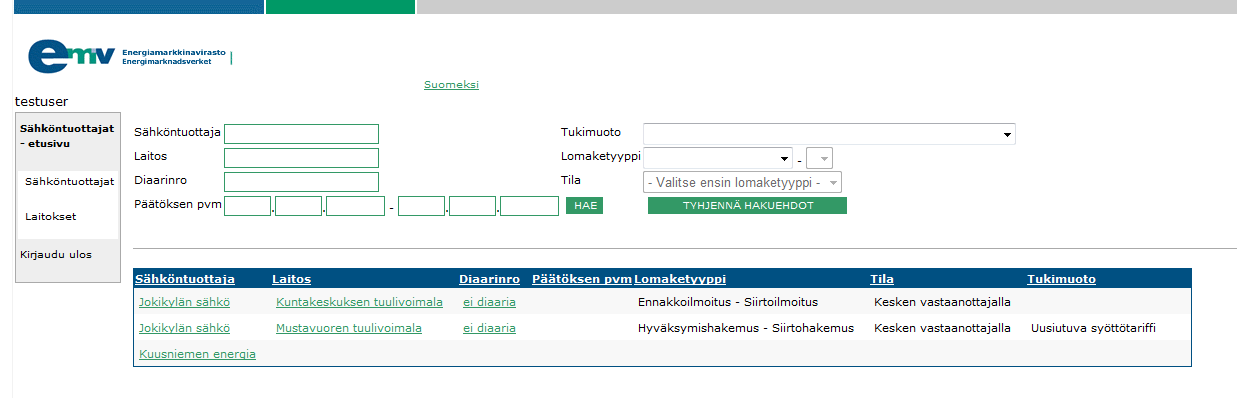The height and width of the screenshot is (398, 1237).
Task: Open the Tukimuoto dropdown
Action: [829, 134]
